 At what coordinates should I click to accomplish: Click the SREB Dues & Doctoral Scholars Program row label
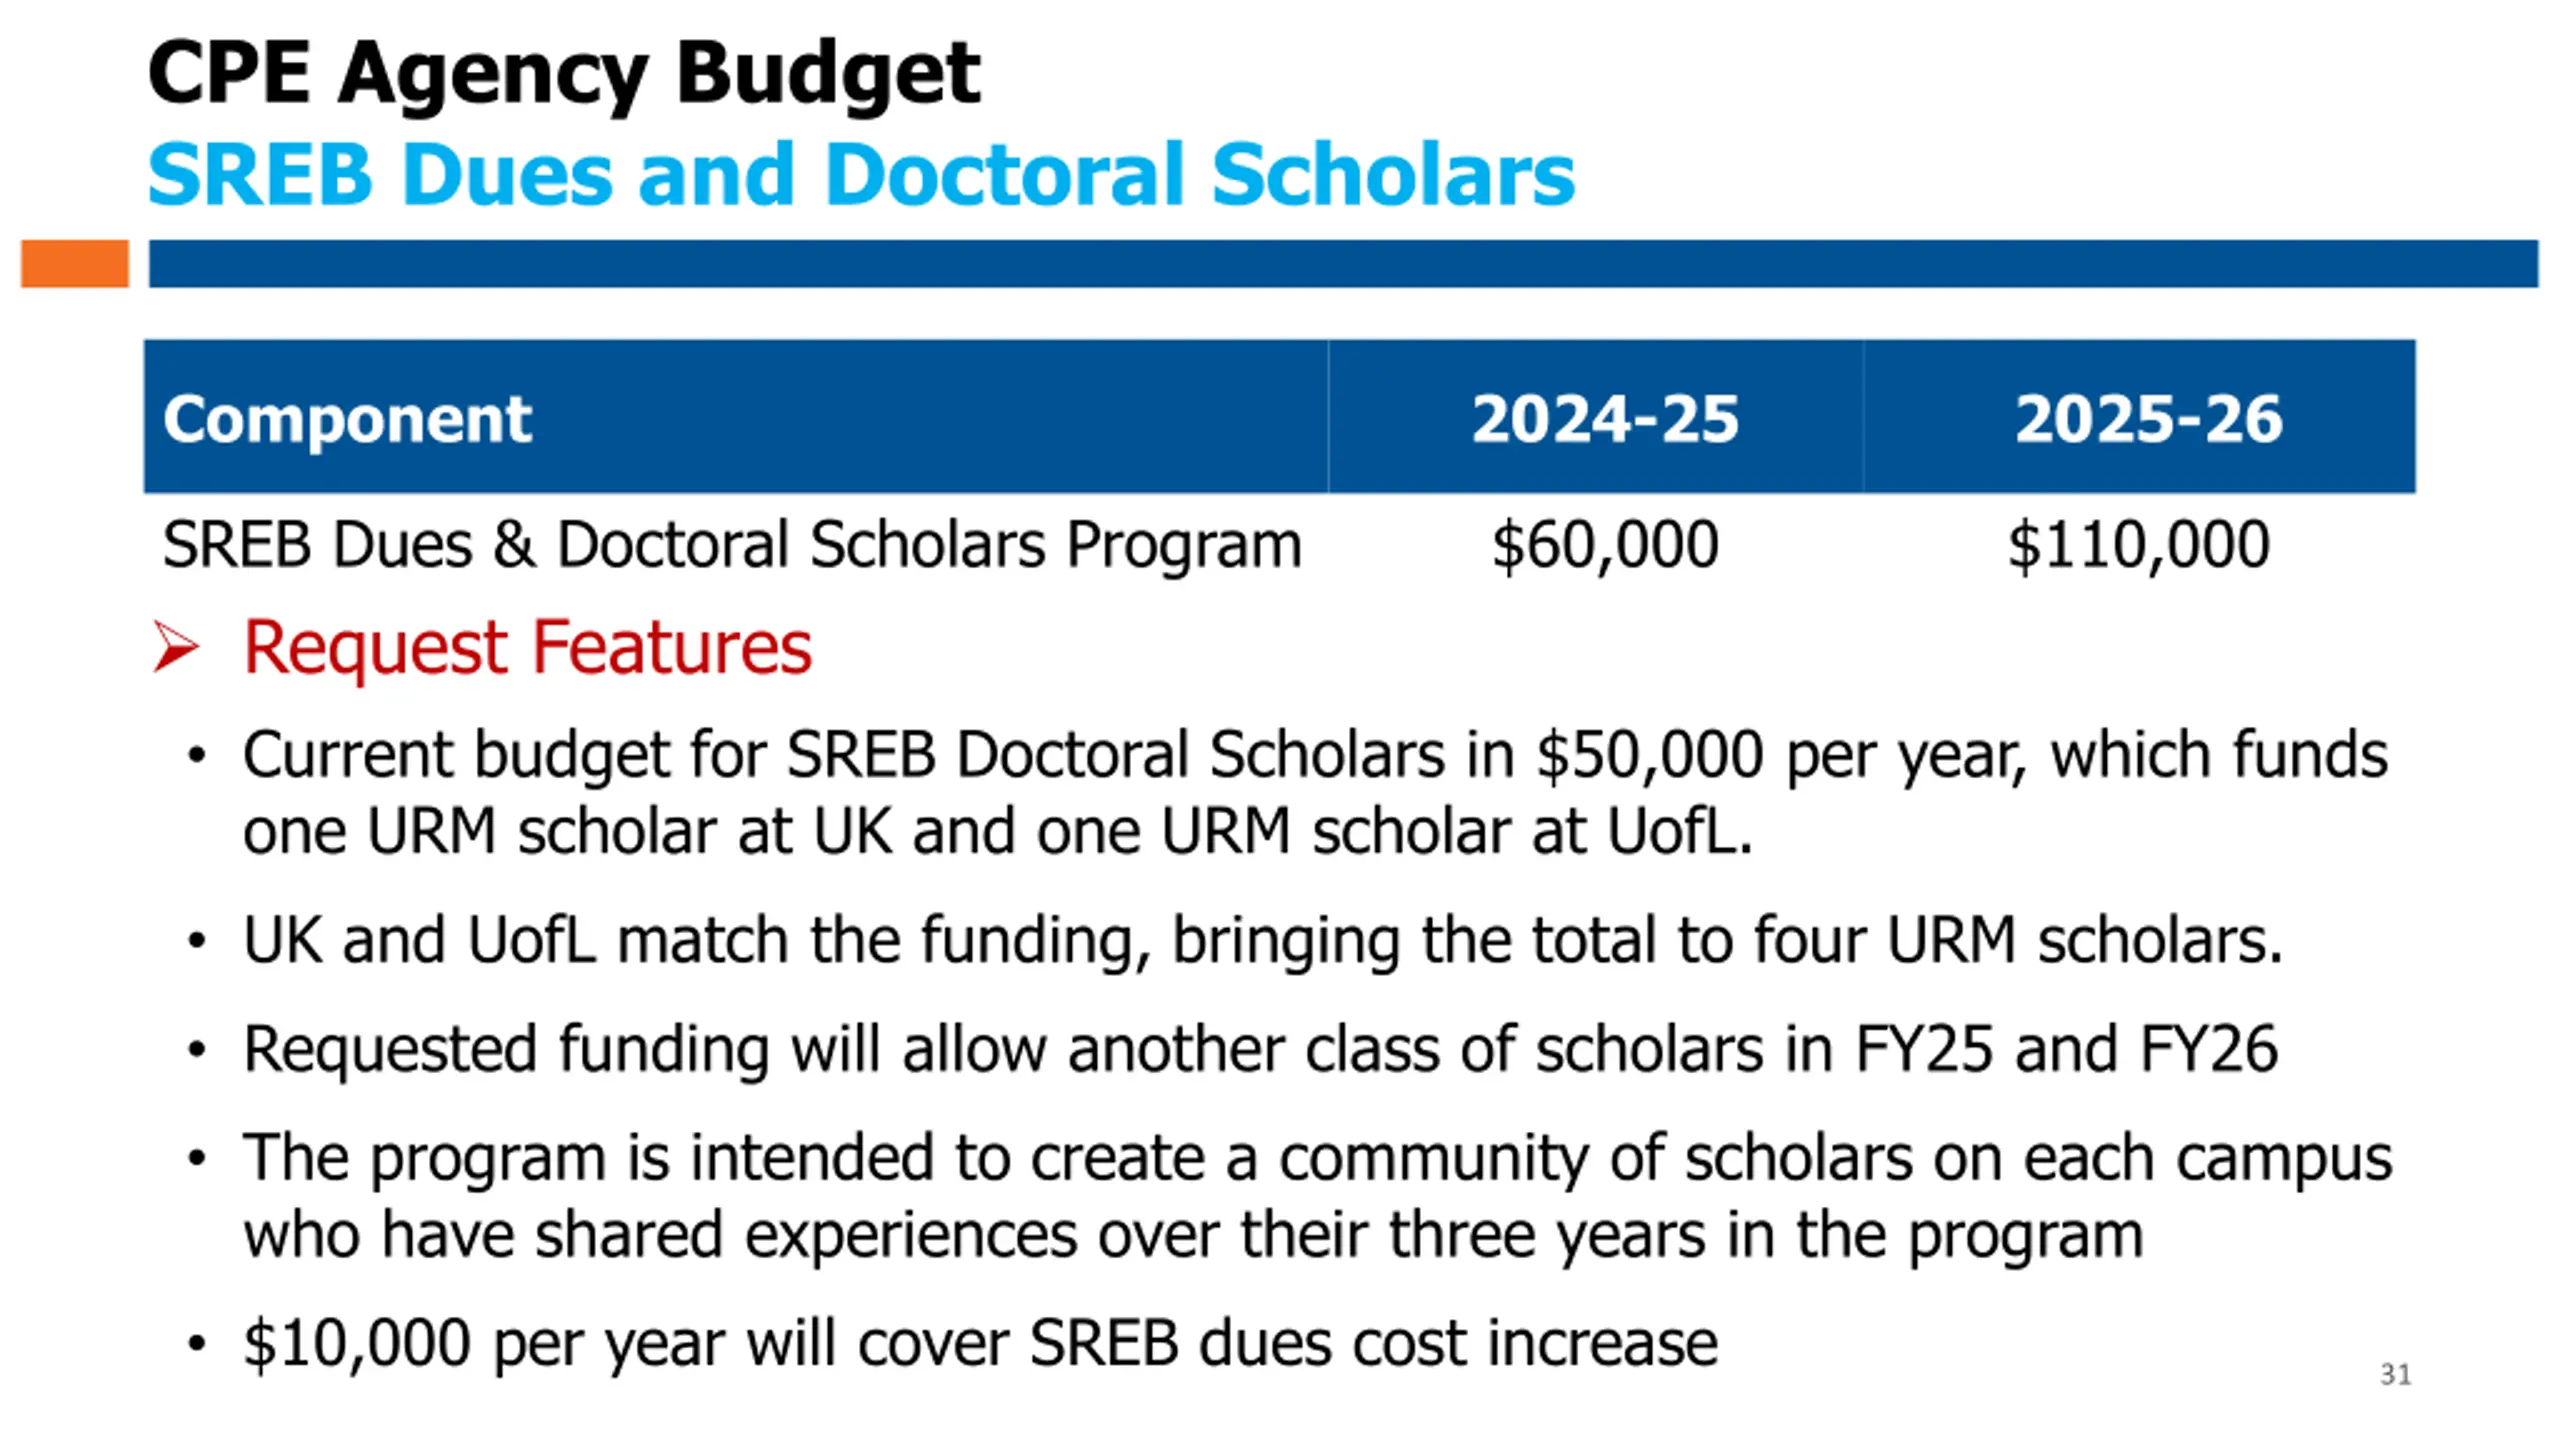[x=732, y=545]
